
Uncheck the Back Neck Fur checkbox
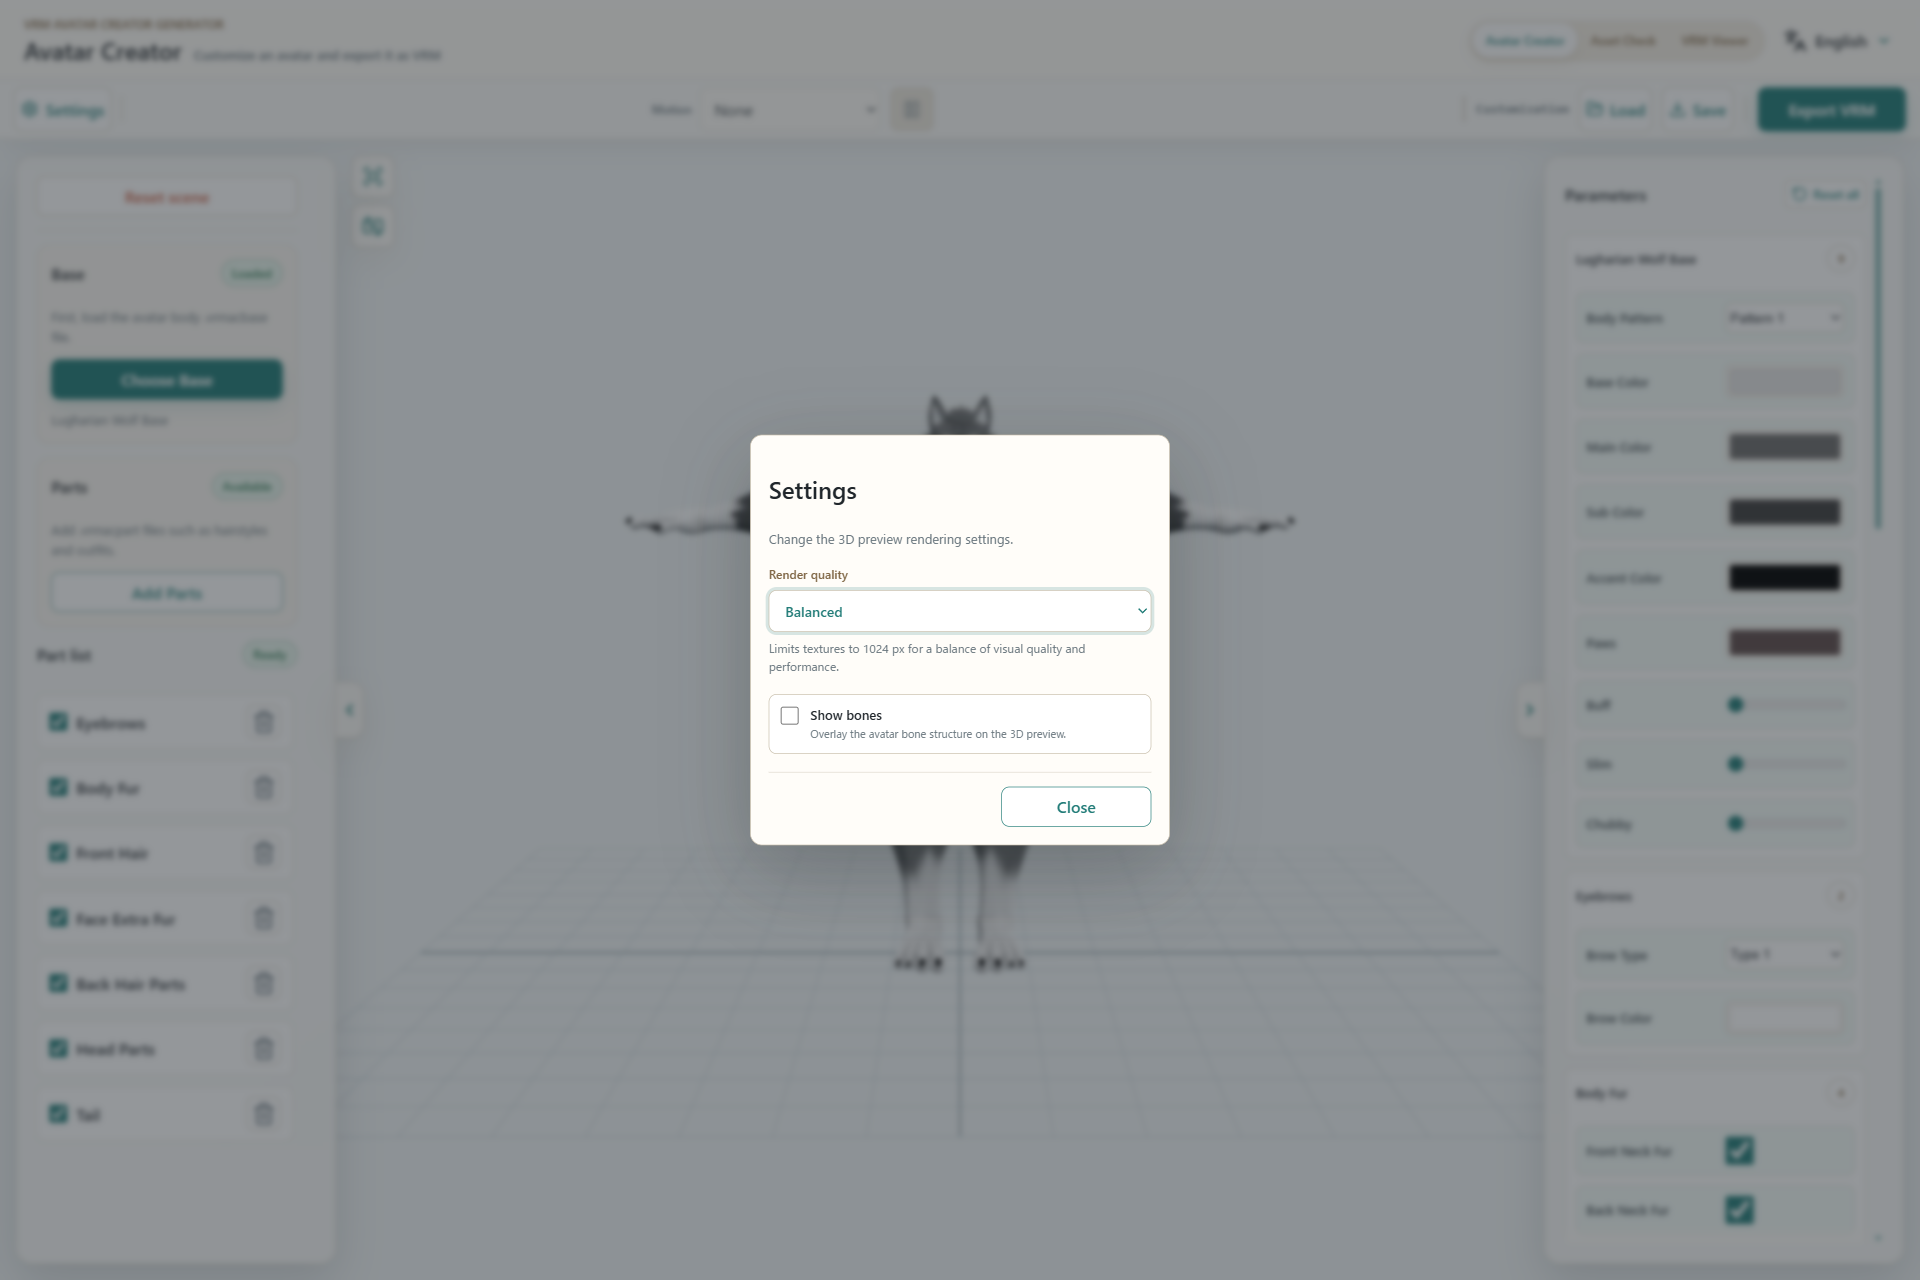(1739, 1210)
